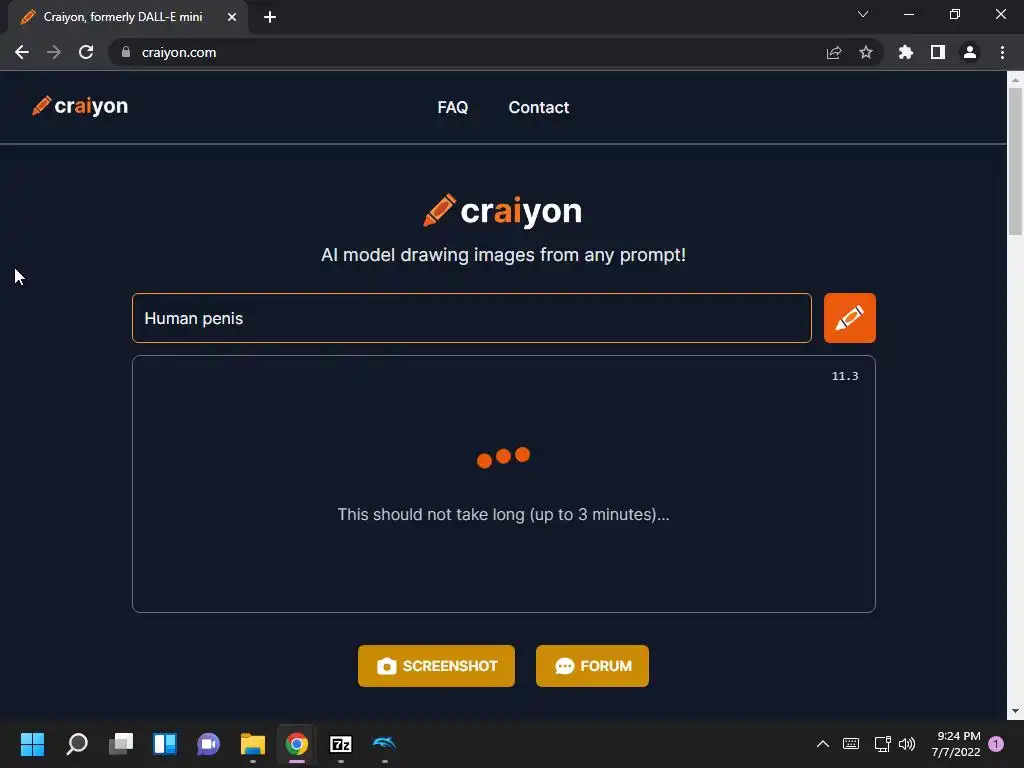
Task: Click the page vertical scrollbar thumb
Action: tap(1015, 160)
